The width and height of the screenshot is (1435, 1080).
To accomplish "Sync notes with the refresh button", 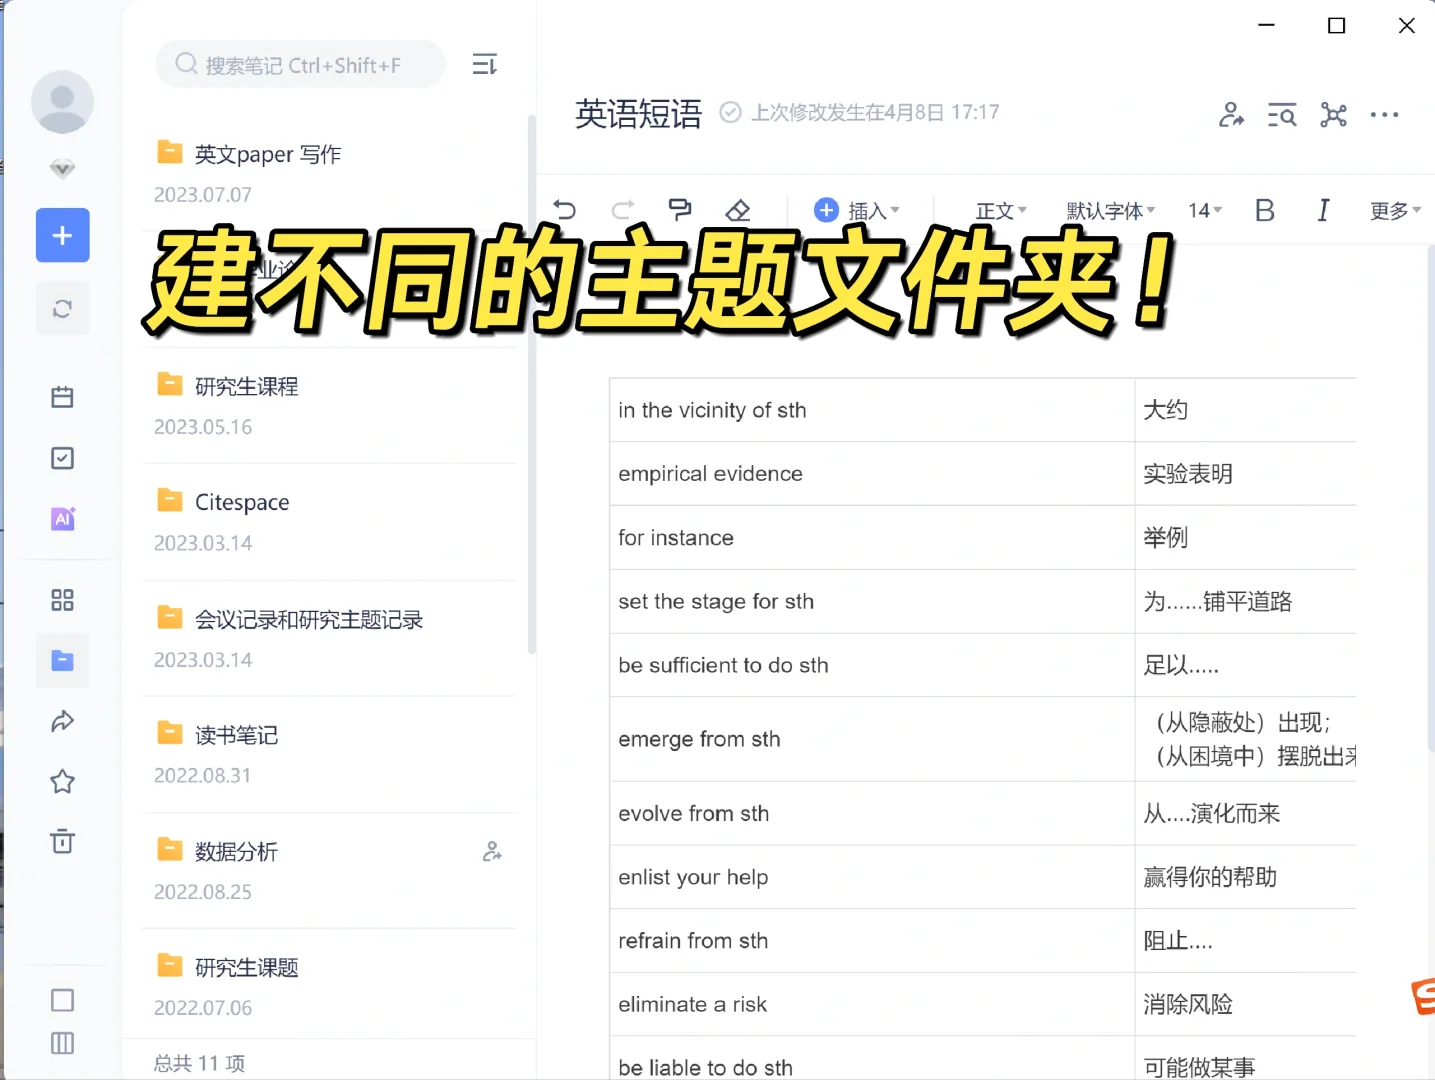I will click(62, 308).
